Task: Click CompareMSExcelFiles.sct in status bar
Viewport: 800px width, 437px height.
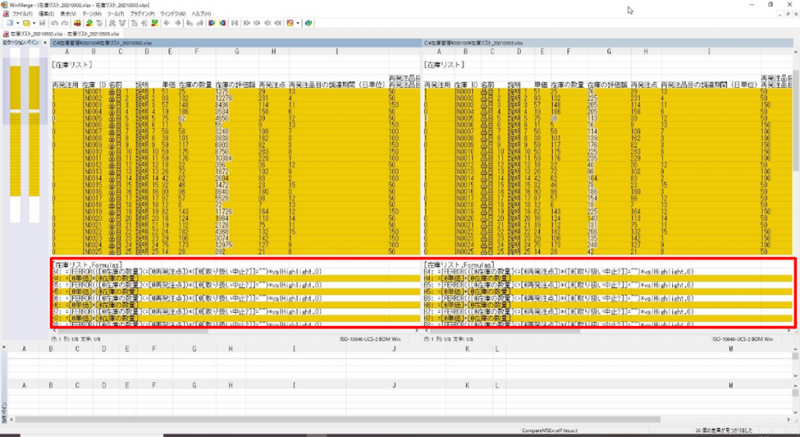Action: 550,431
